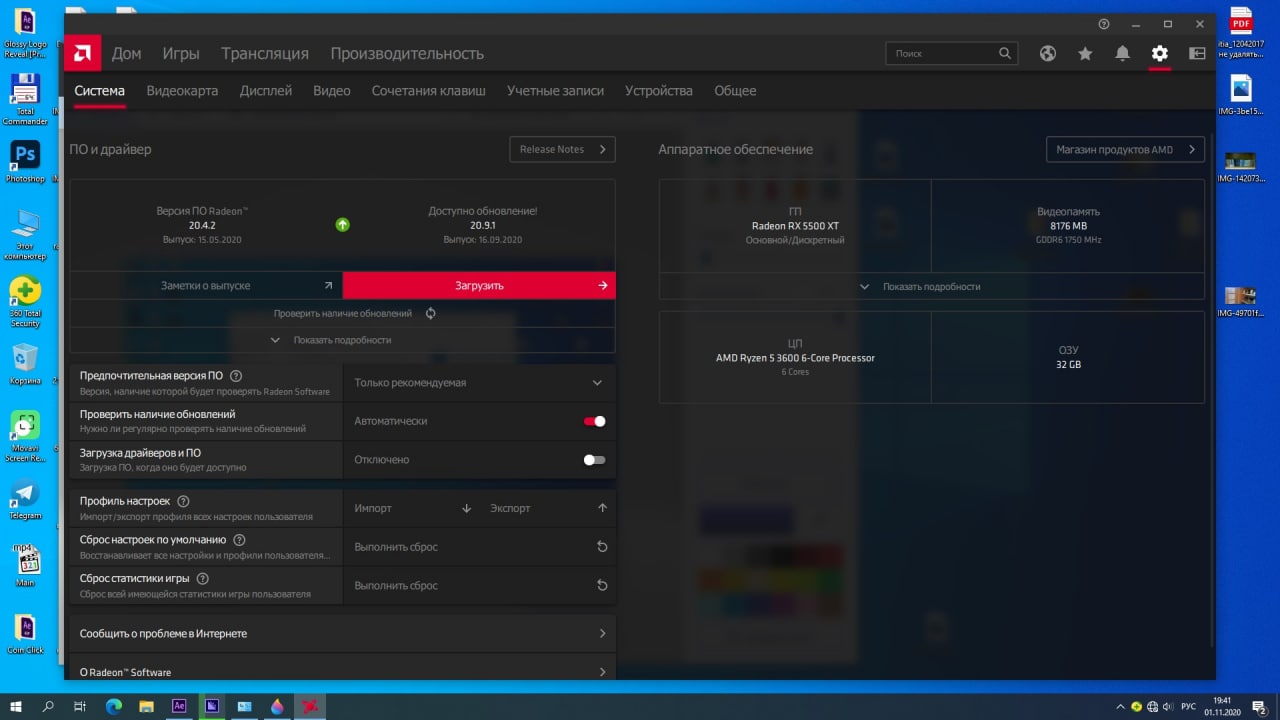The width and height of the screenshot is (1280, 720).
Task: Switch to Учетные записи sub-tab
Action: pos(555,91)
